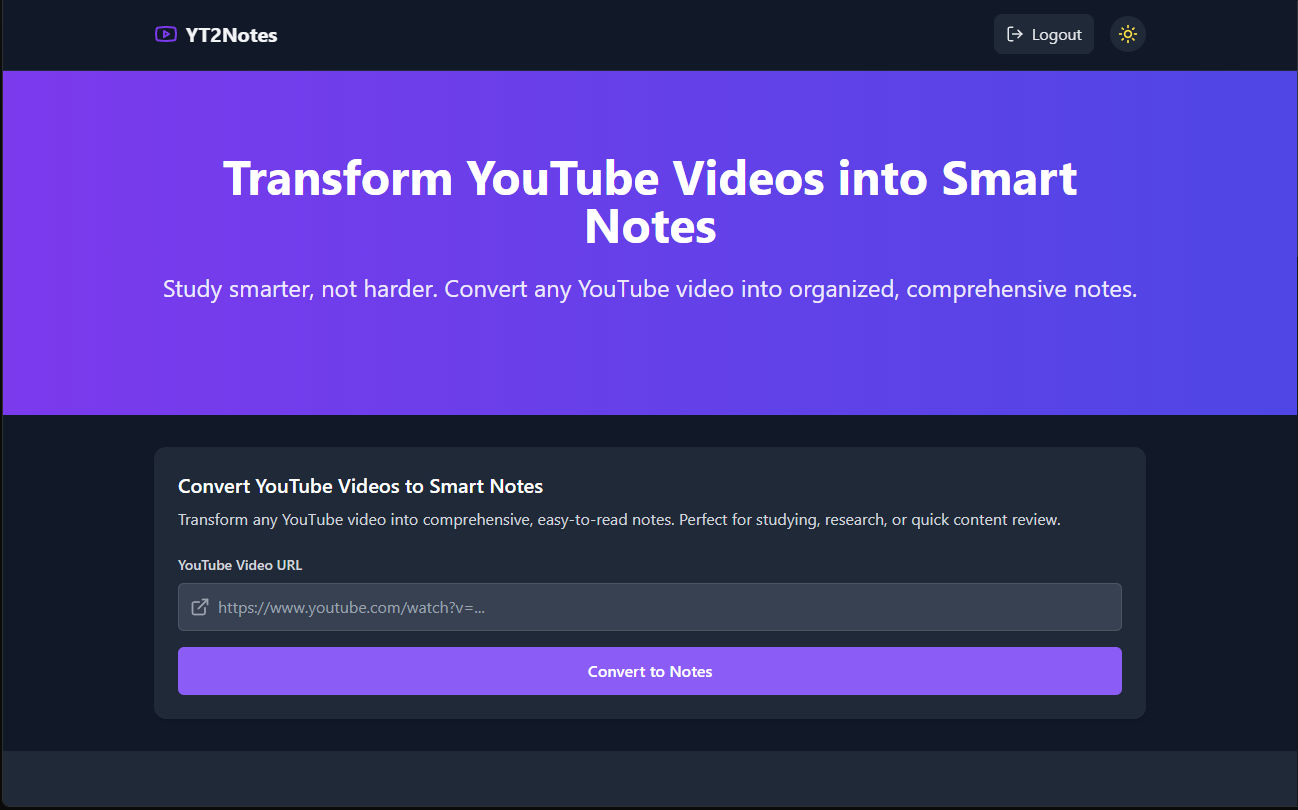Click the YT2Notes video logo icon
Screen dimensions: 1298x810
[x=166, y=35]
